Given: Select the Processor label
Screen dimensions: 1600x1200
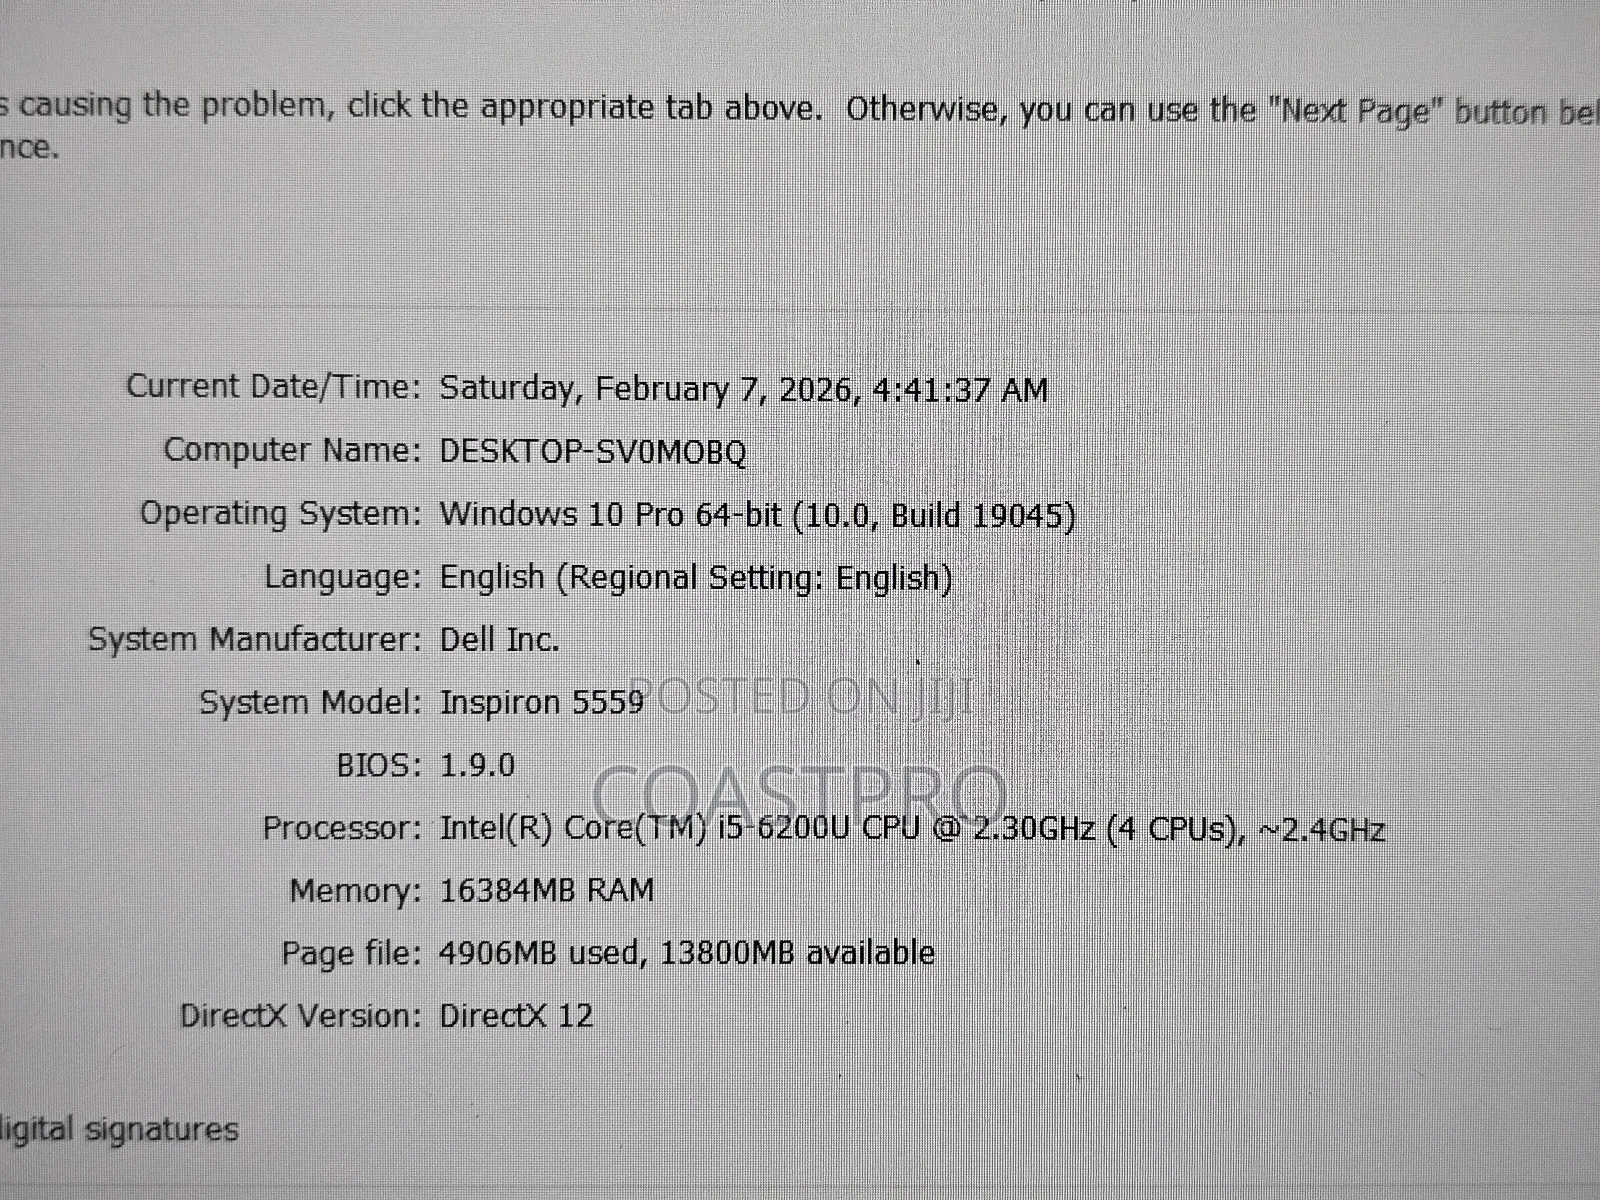Looking at the screenshot, I should [x=342, y=828].
